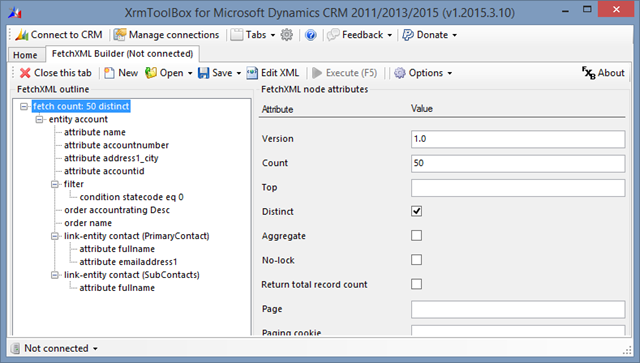Viewport: 640px width, 363px height.
Task: Open the Donate dropdown arrow
Action: 455,36
